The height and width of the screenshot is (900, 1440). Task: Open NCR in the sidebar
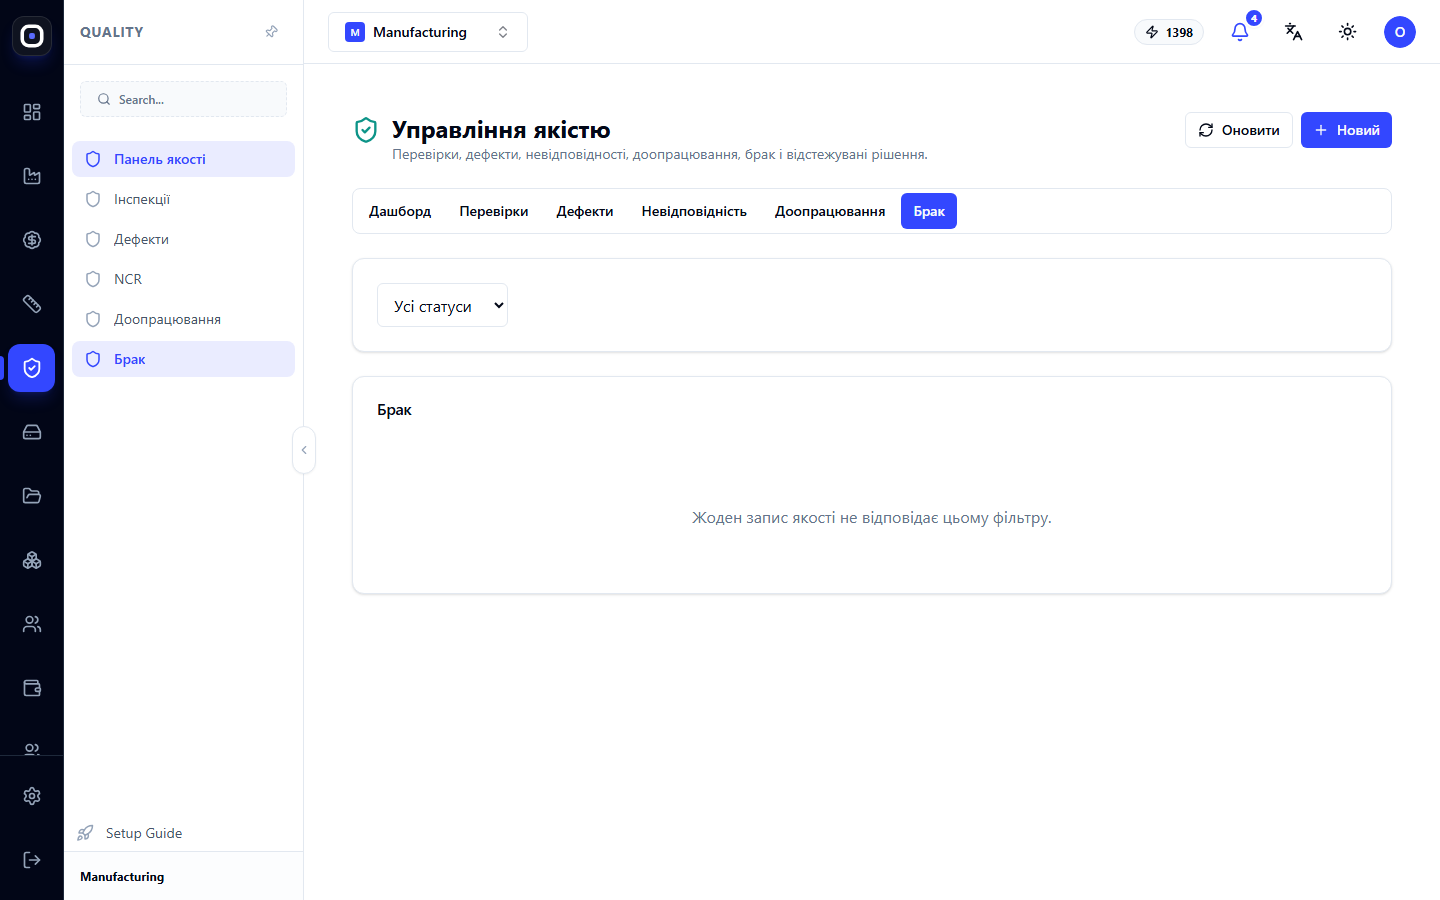point(183,279)
